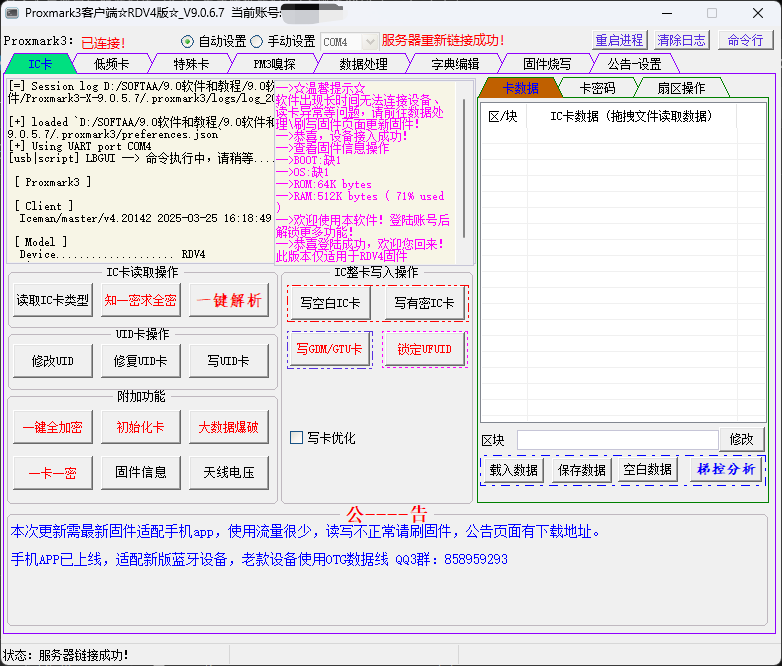Image resolution: width=782 pixels, height=666 pixels.
Task: Click the 区块 input field
Action: 617,440
